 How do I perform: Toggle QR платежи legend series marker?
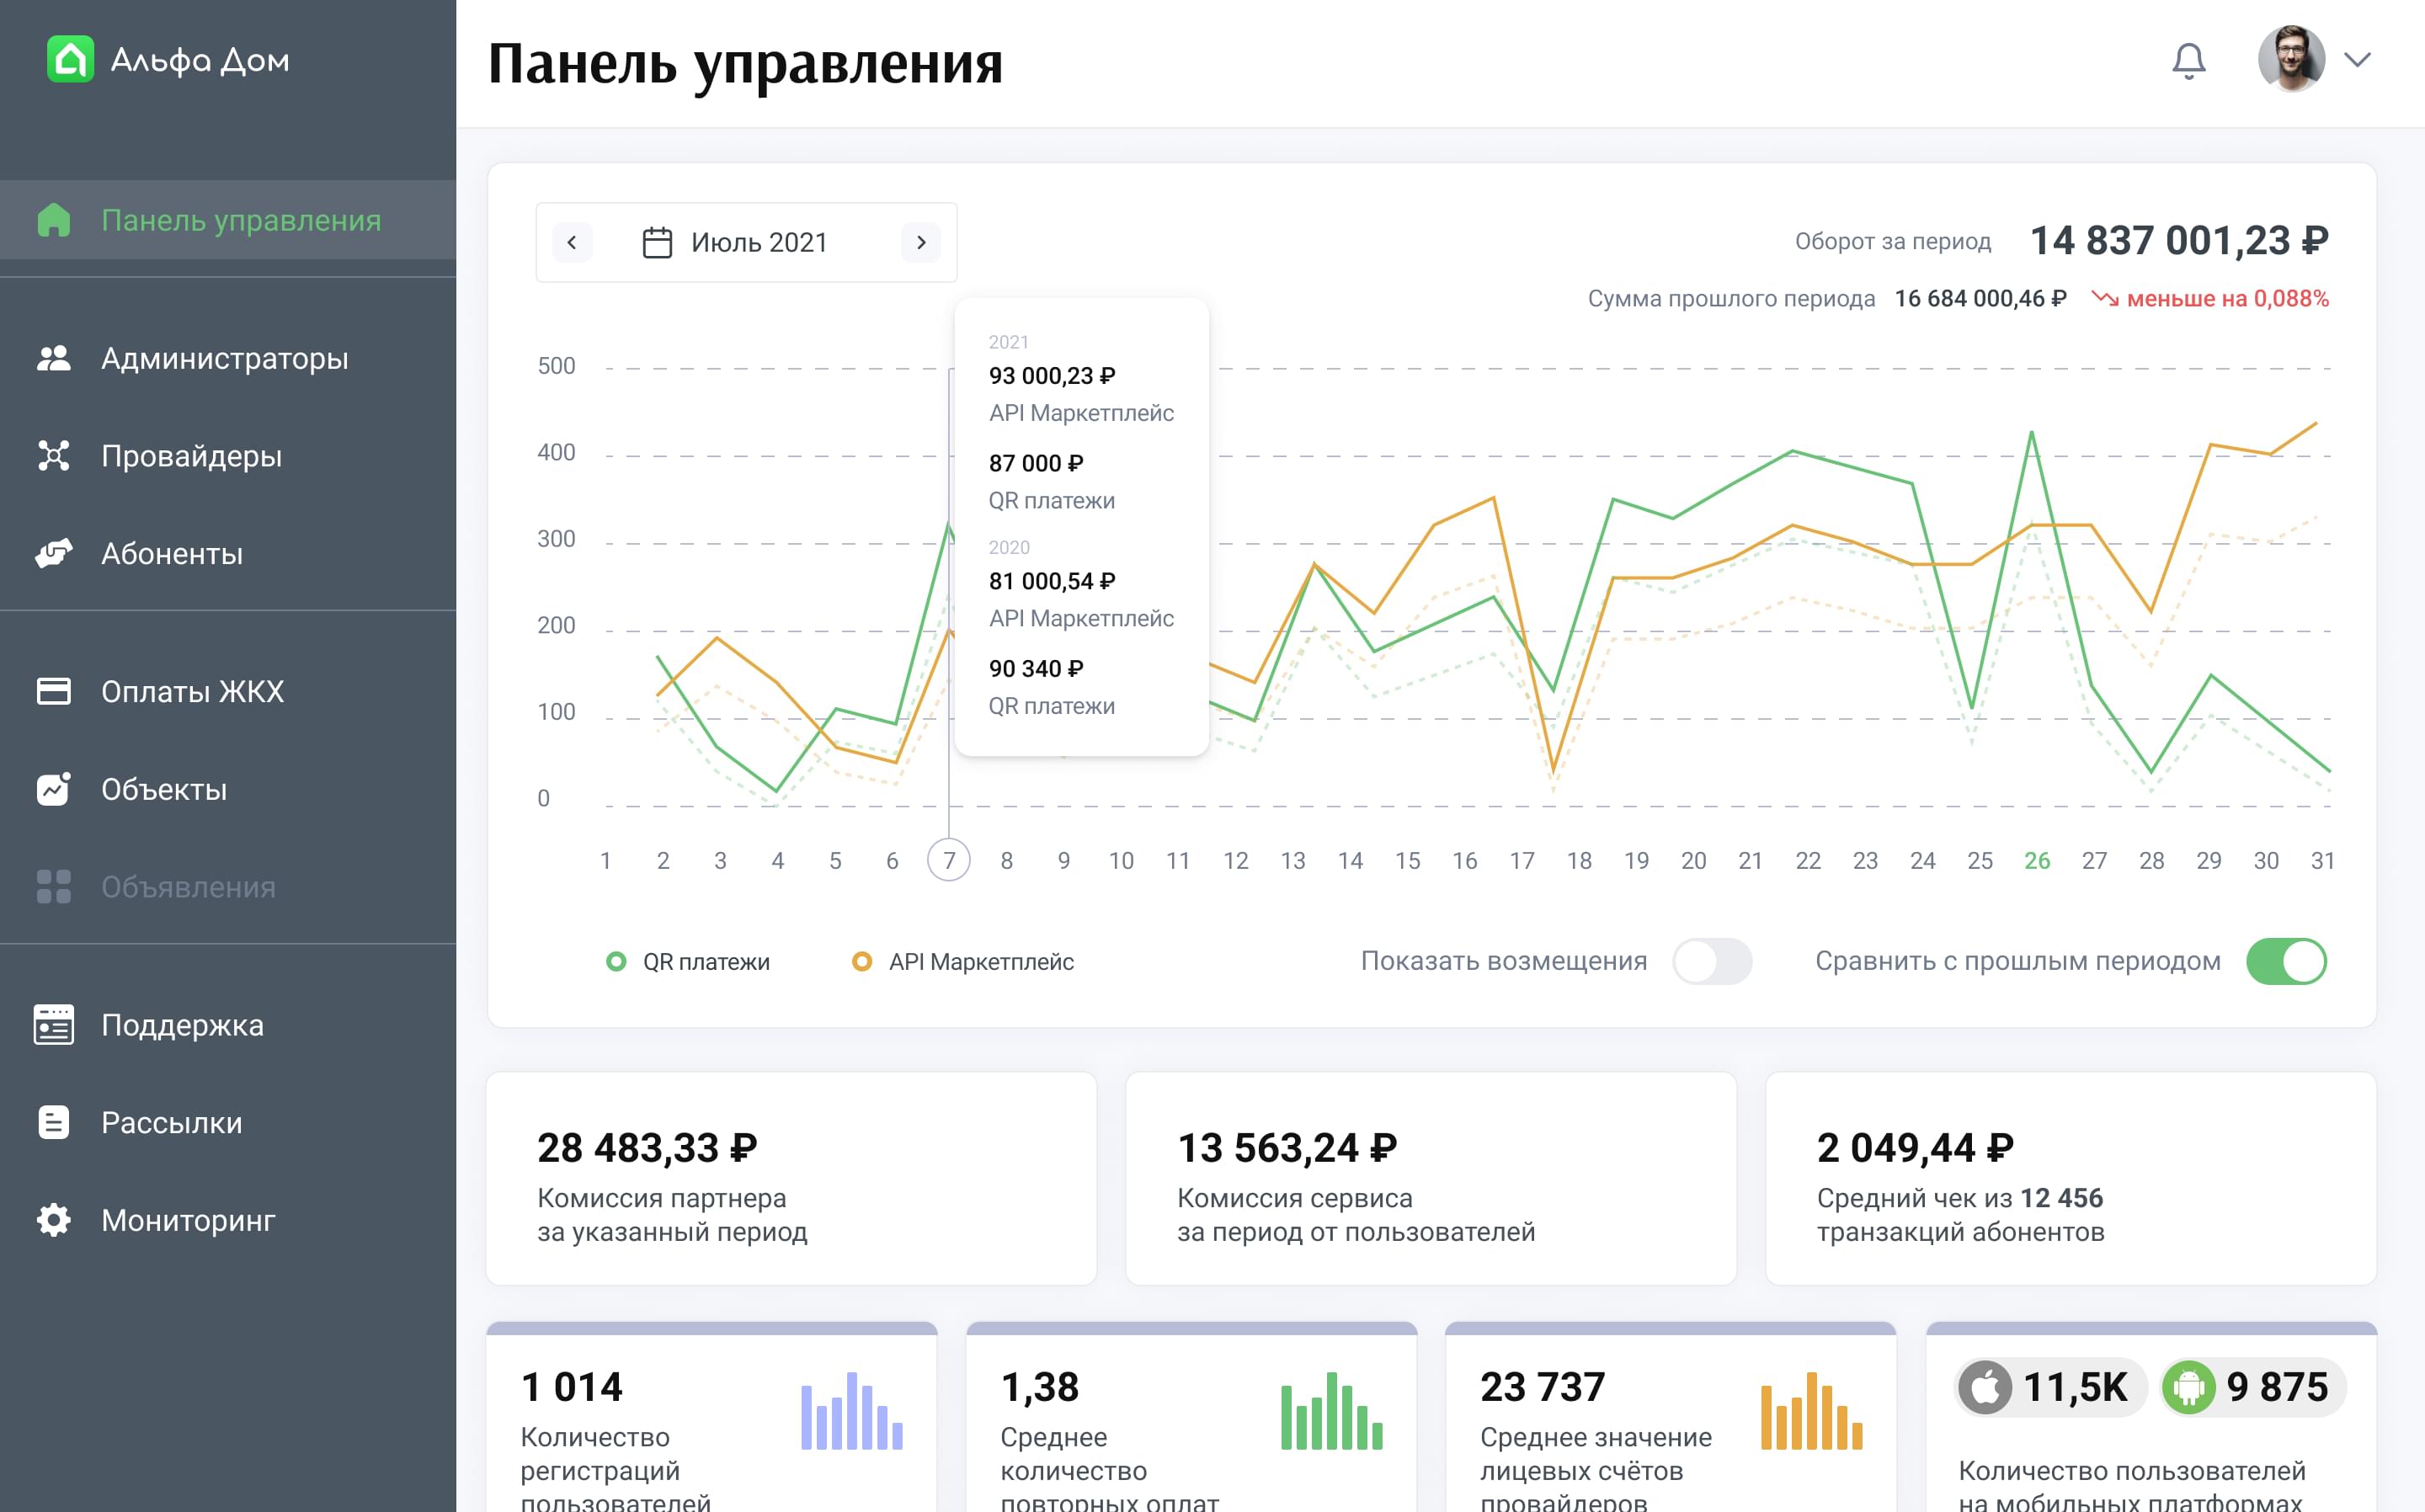point(616,961)
